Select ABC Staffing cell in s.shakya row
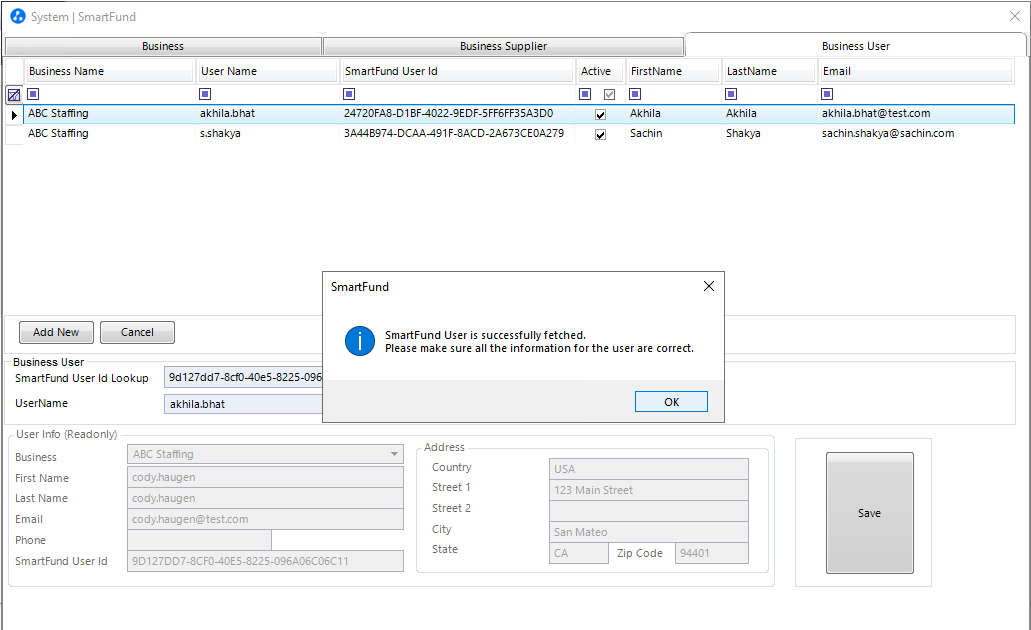 click(x=109, y=133)
